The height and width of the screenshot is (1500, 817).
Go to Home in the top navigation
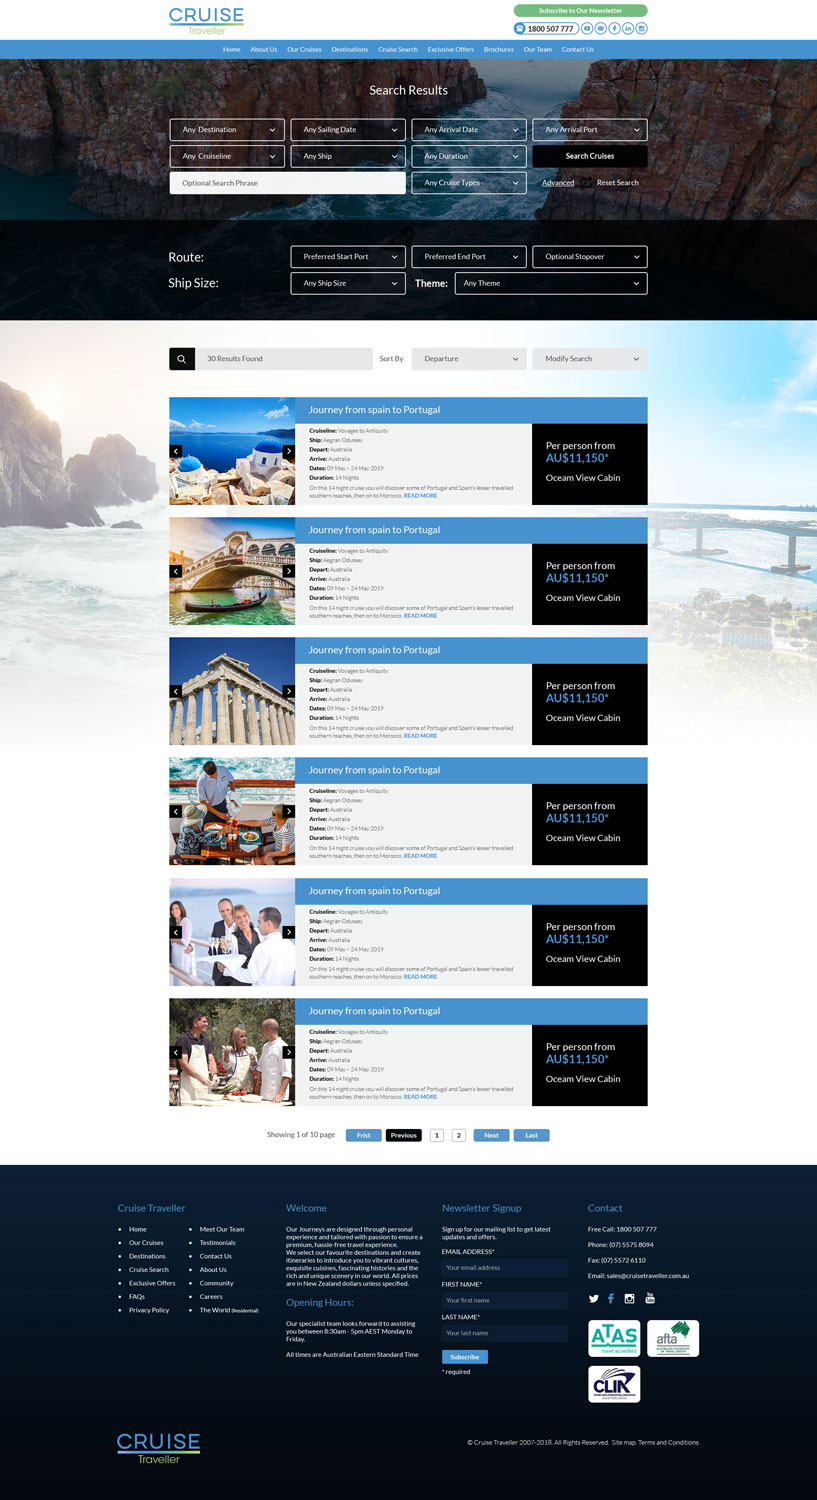(231, 49)
